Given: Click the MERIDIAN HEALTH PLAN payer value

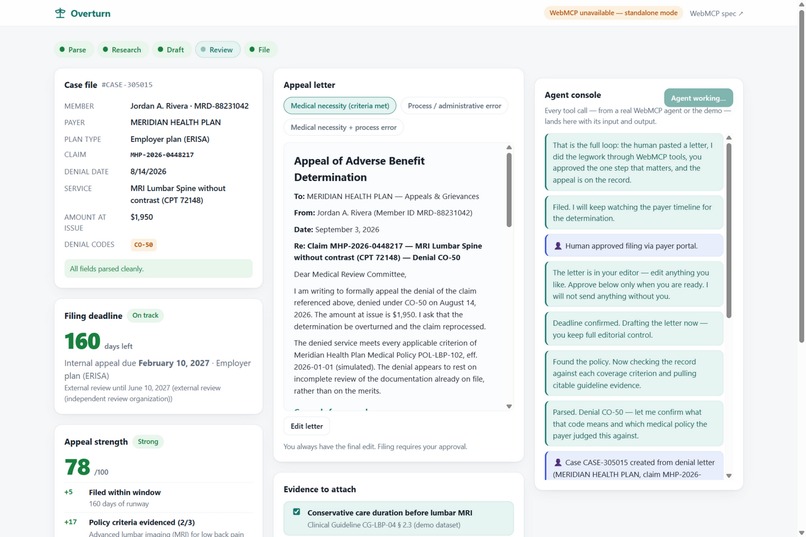Looking at the screenshot, I should tap(175, 122).
